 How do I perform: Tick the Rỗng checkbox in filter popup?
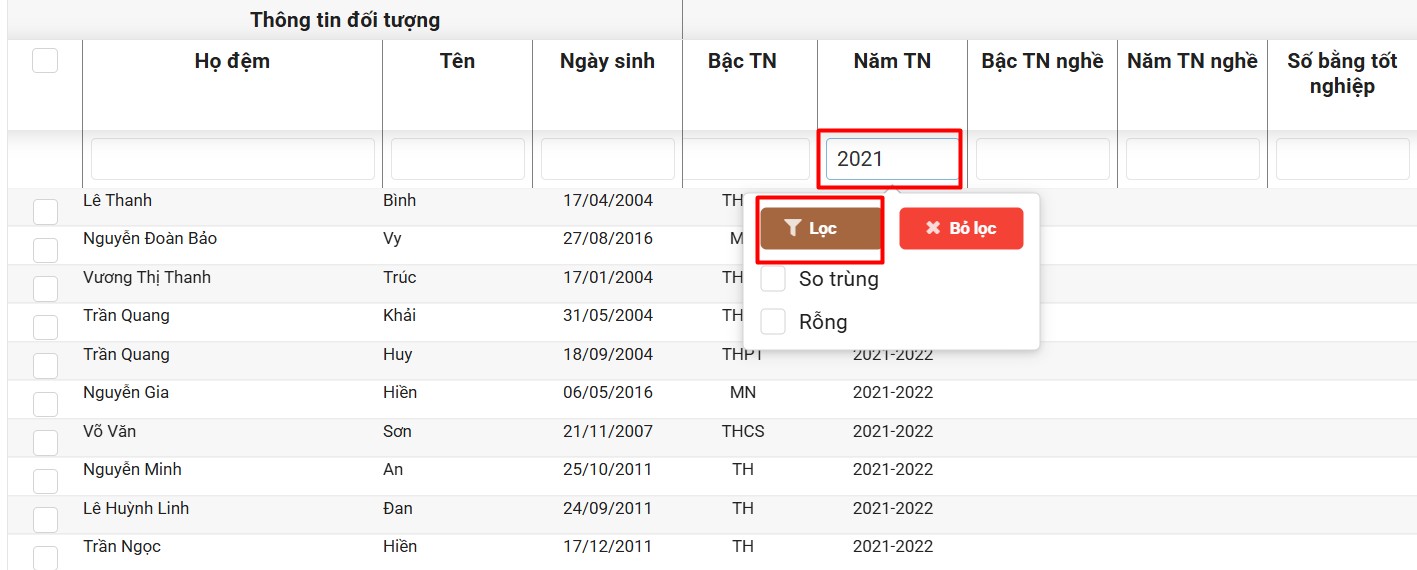(x=773, y=322)
